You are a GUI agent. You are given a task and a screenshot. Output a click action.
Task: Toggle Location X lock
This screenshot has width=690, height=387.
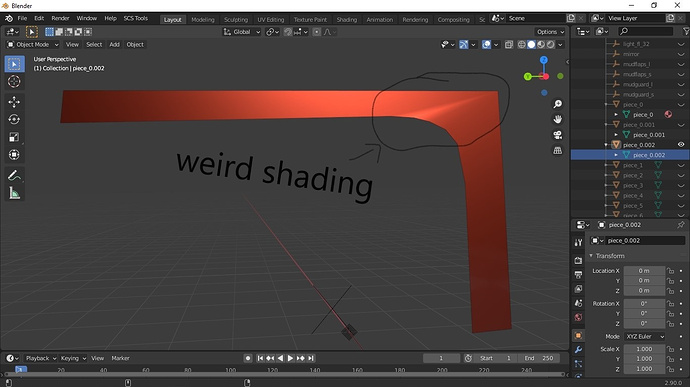tap(670, 271)
